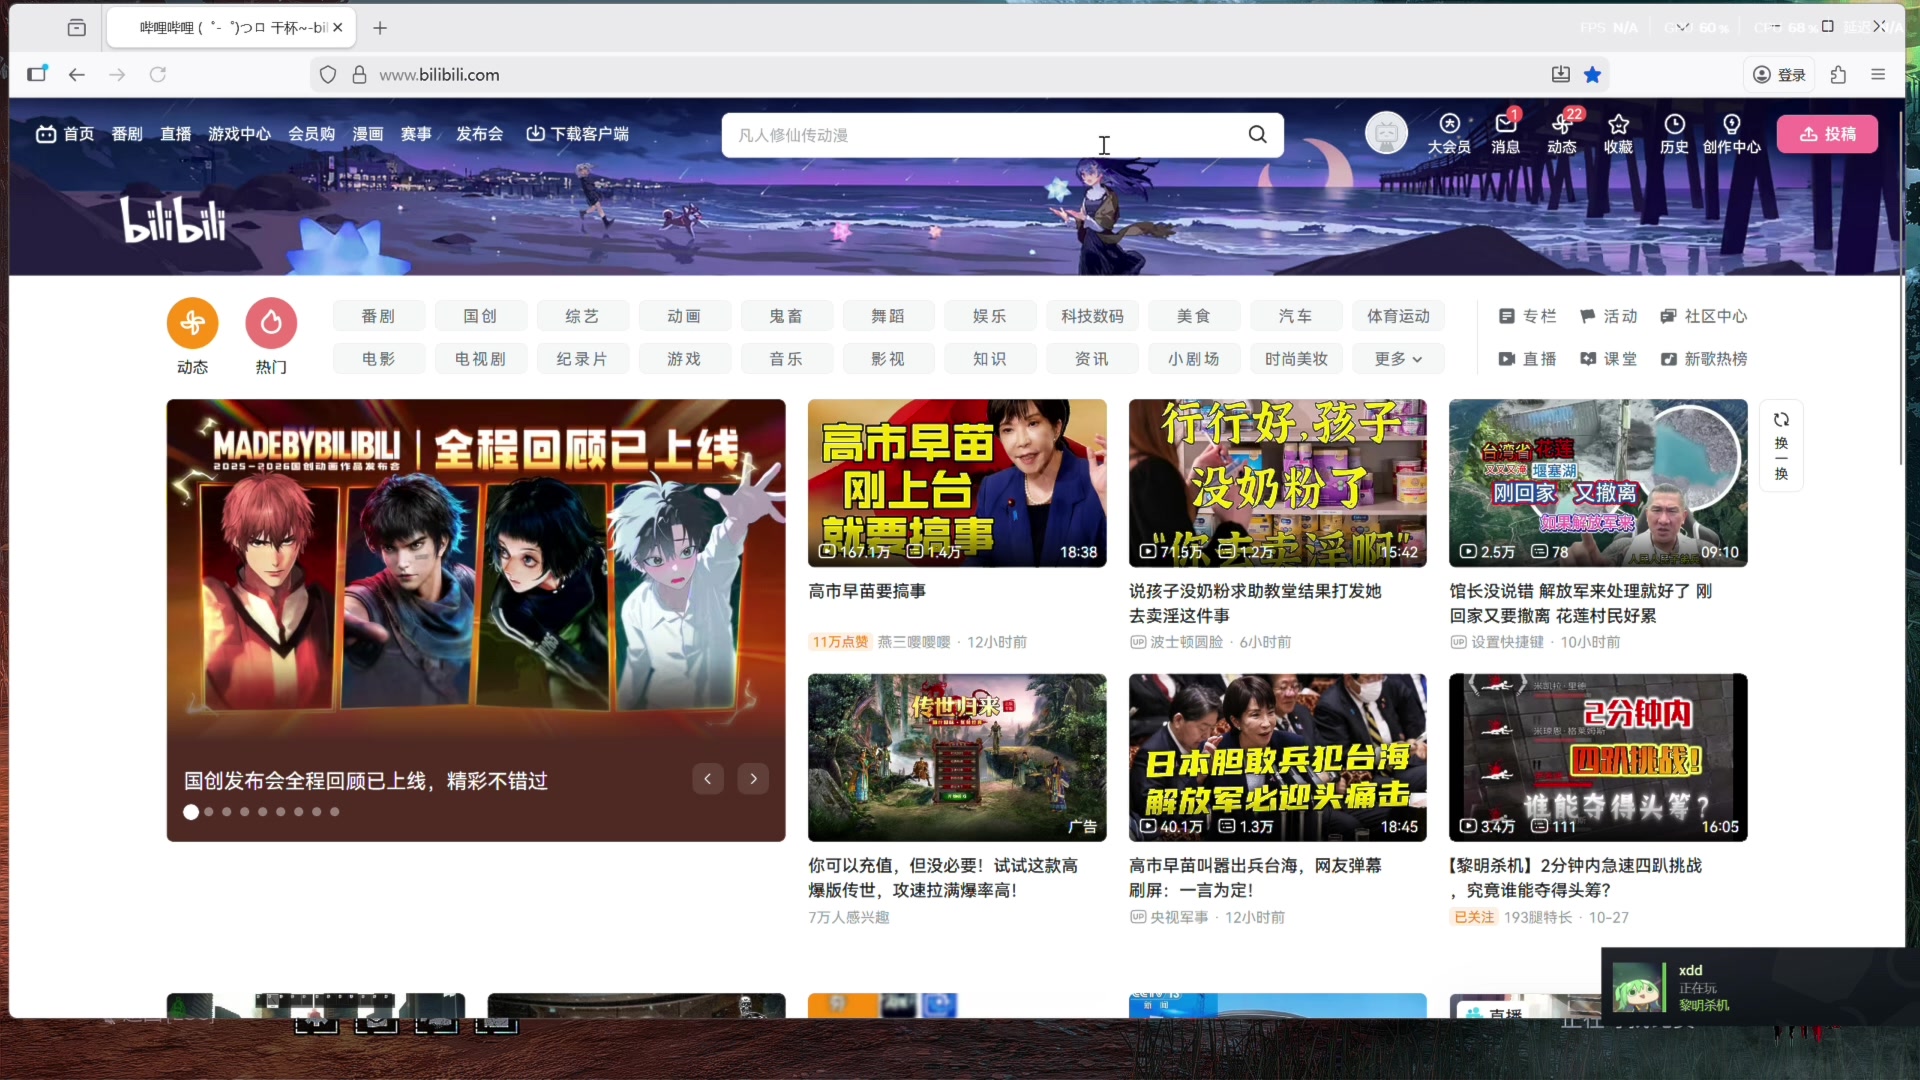Expand the 更多 categories dropdown
This screenshot has width=1920, height=1080.
[1397, 358]
